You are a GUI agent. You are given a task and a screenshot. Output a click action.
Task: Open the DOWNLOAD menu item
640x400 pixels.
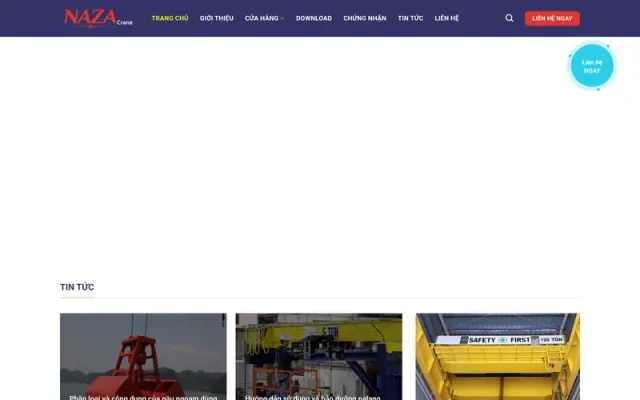[313, 18]
